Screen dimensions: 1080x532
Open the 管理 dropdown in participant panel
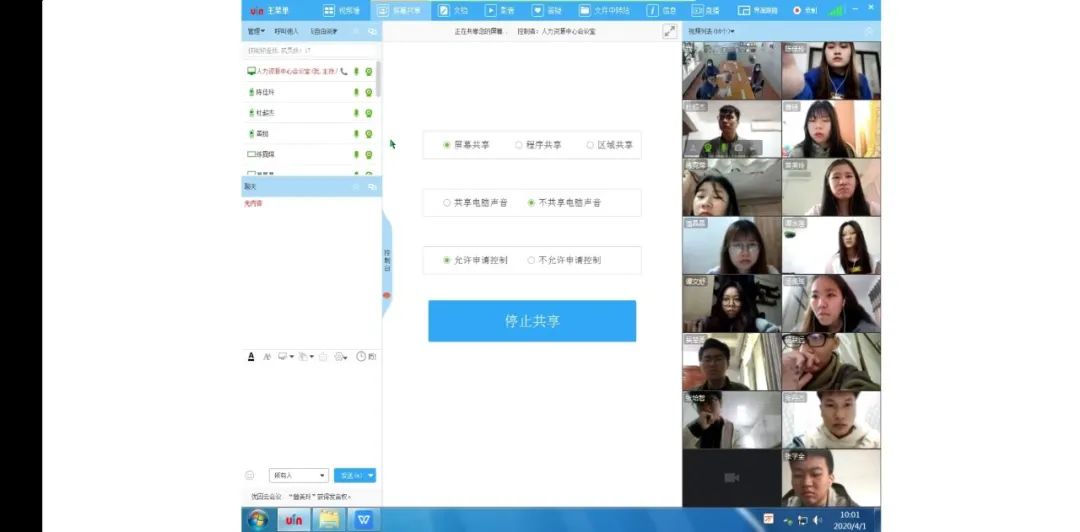click(256, 31)
